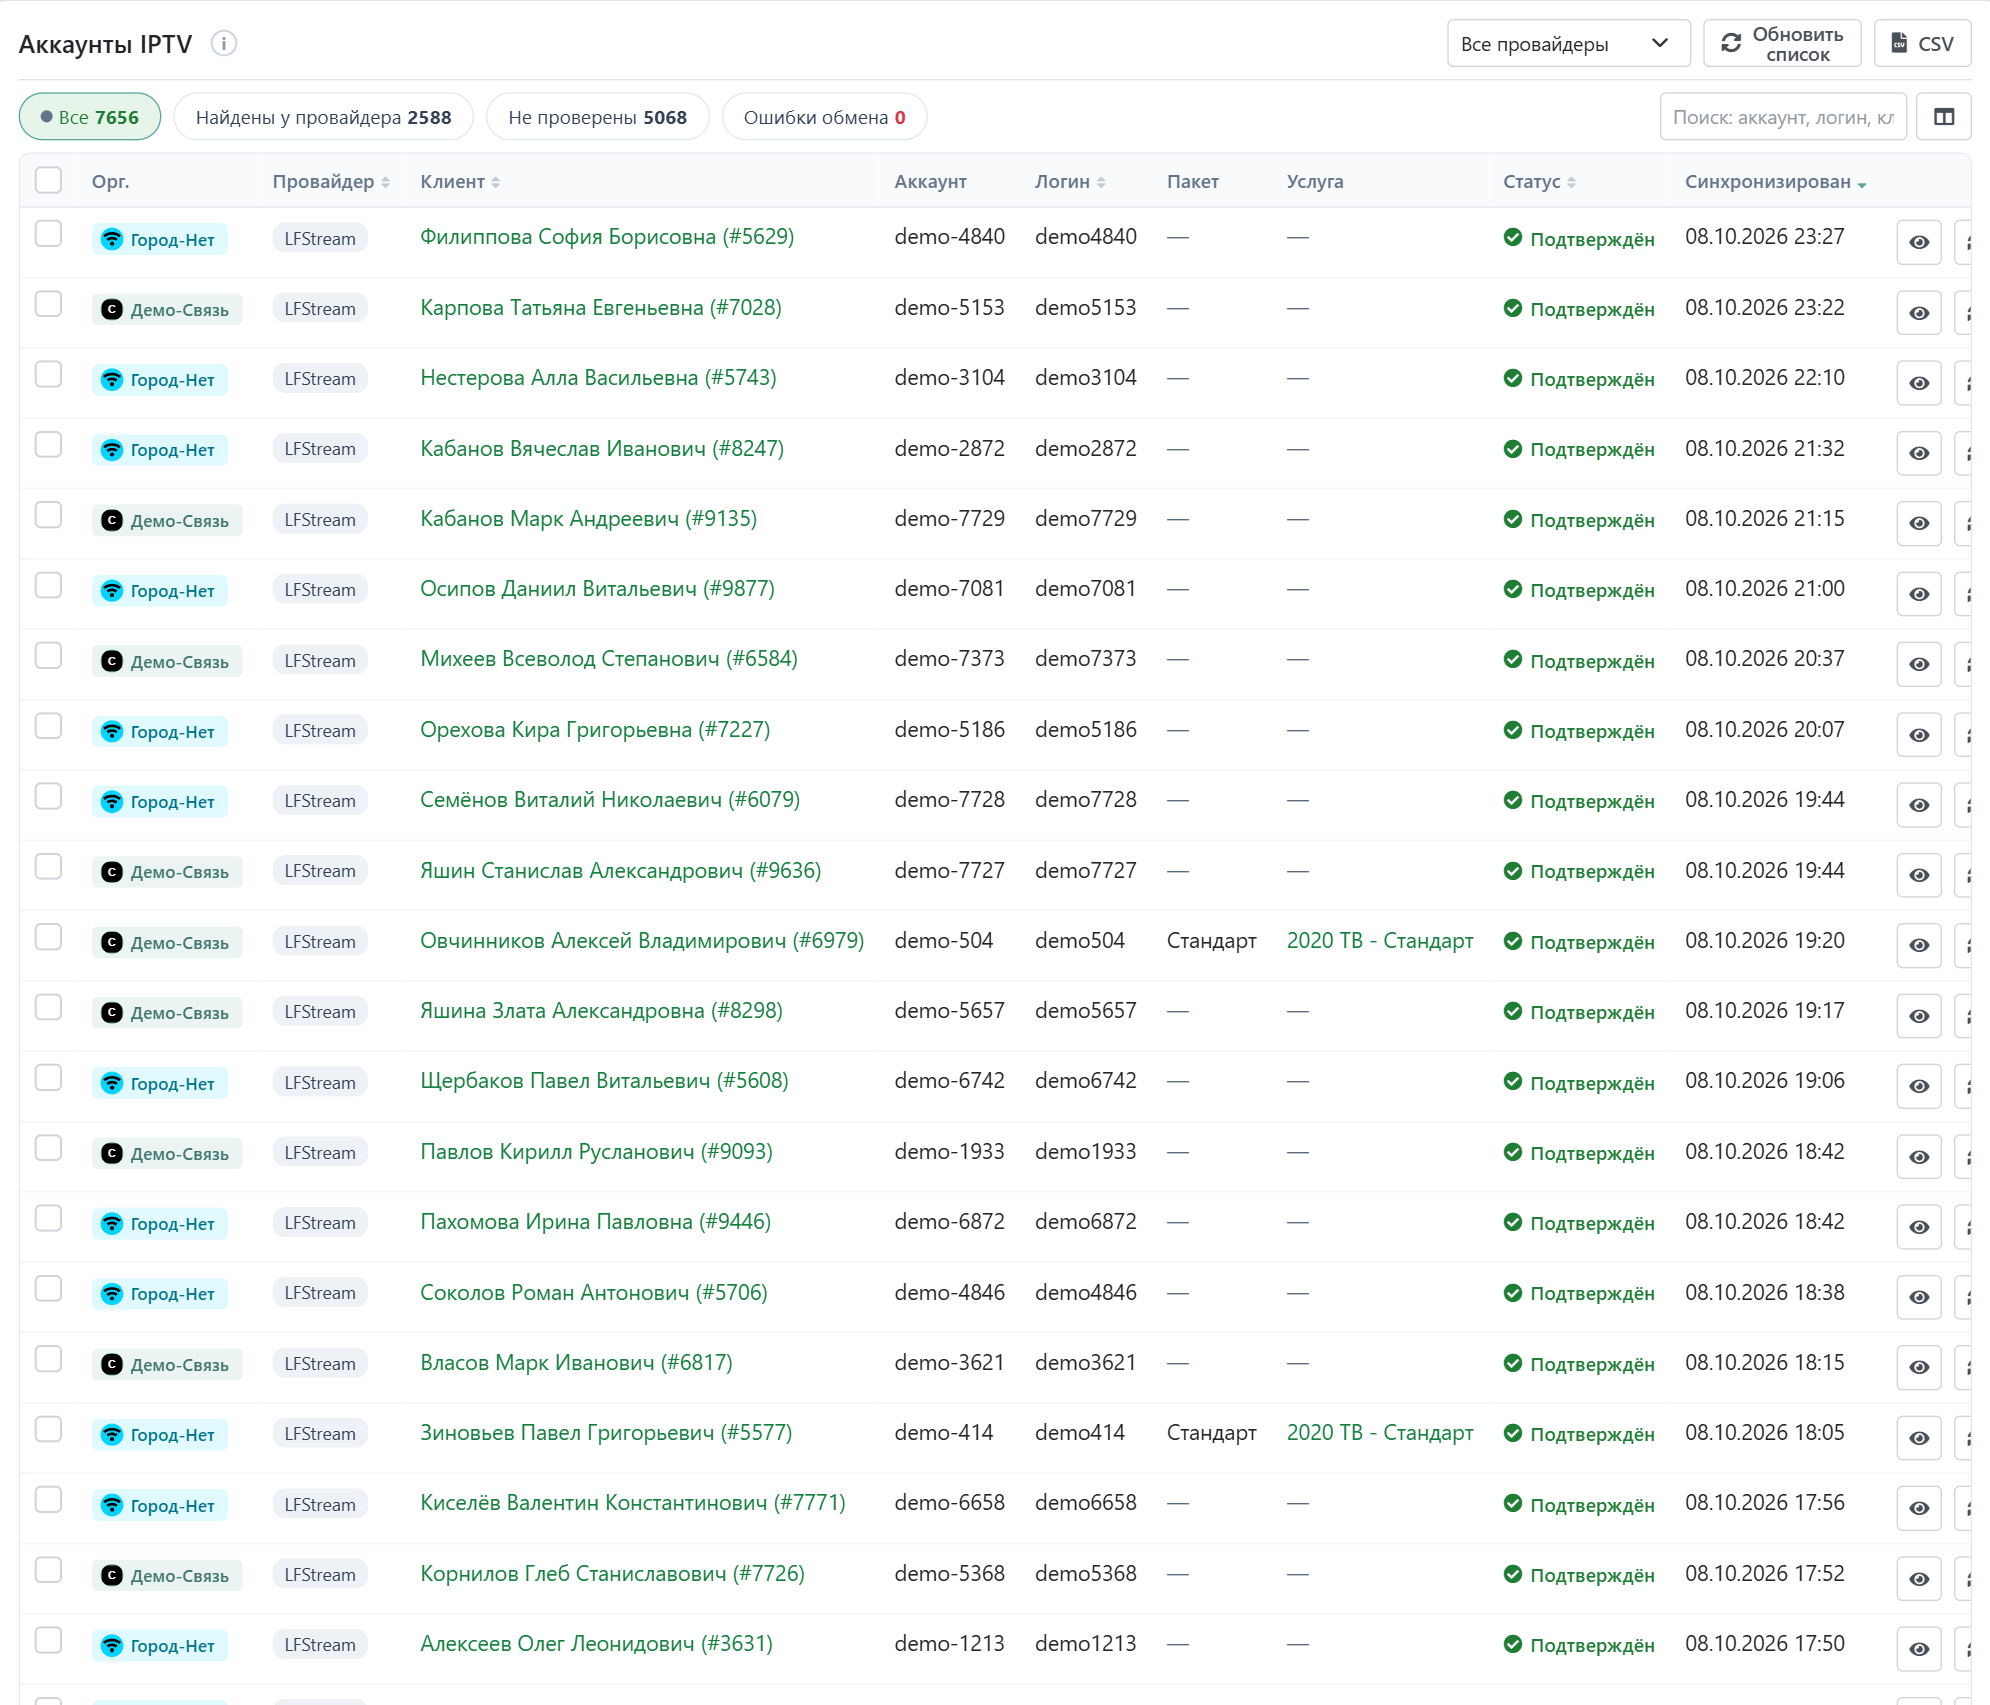Focus the account search input field
The width and height of the screenshot is (1990, 1705).
[1783, 117]
